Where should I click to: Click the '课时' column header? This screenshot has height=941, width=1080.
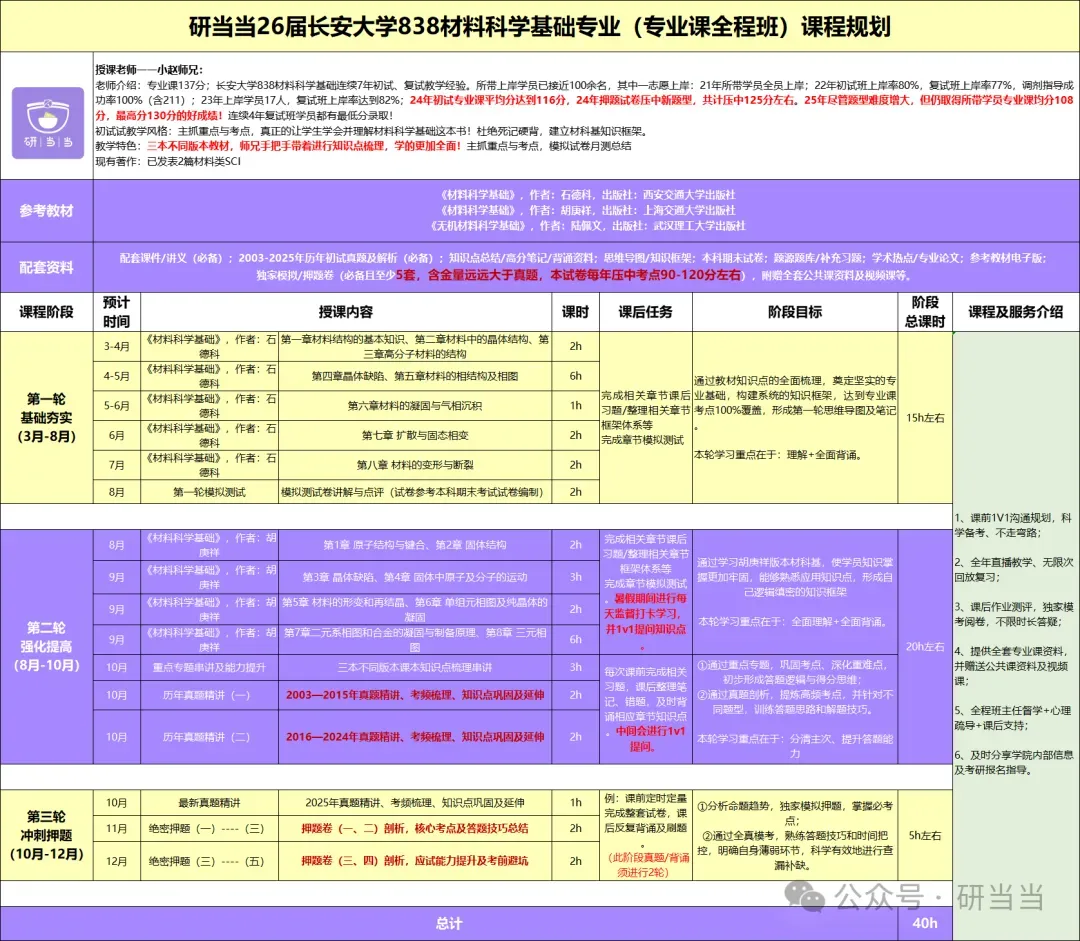575,312
